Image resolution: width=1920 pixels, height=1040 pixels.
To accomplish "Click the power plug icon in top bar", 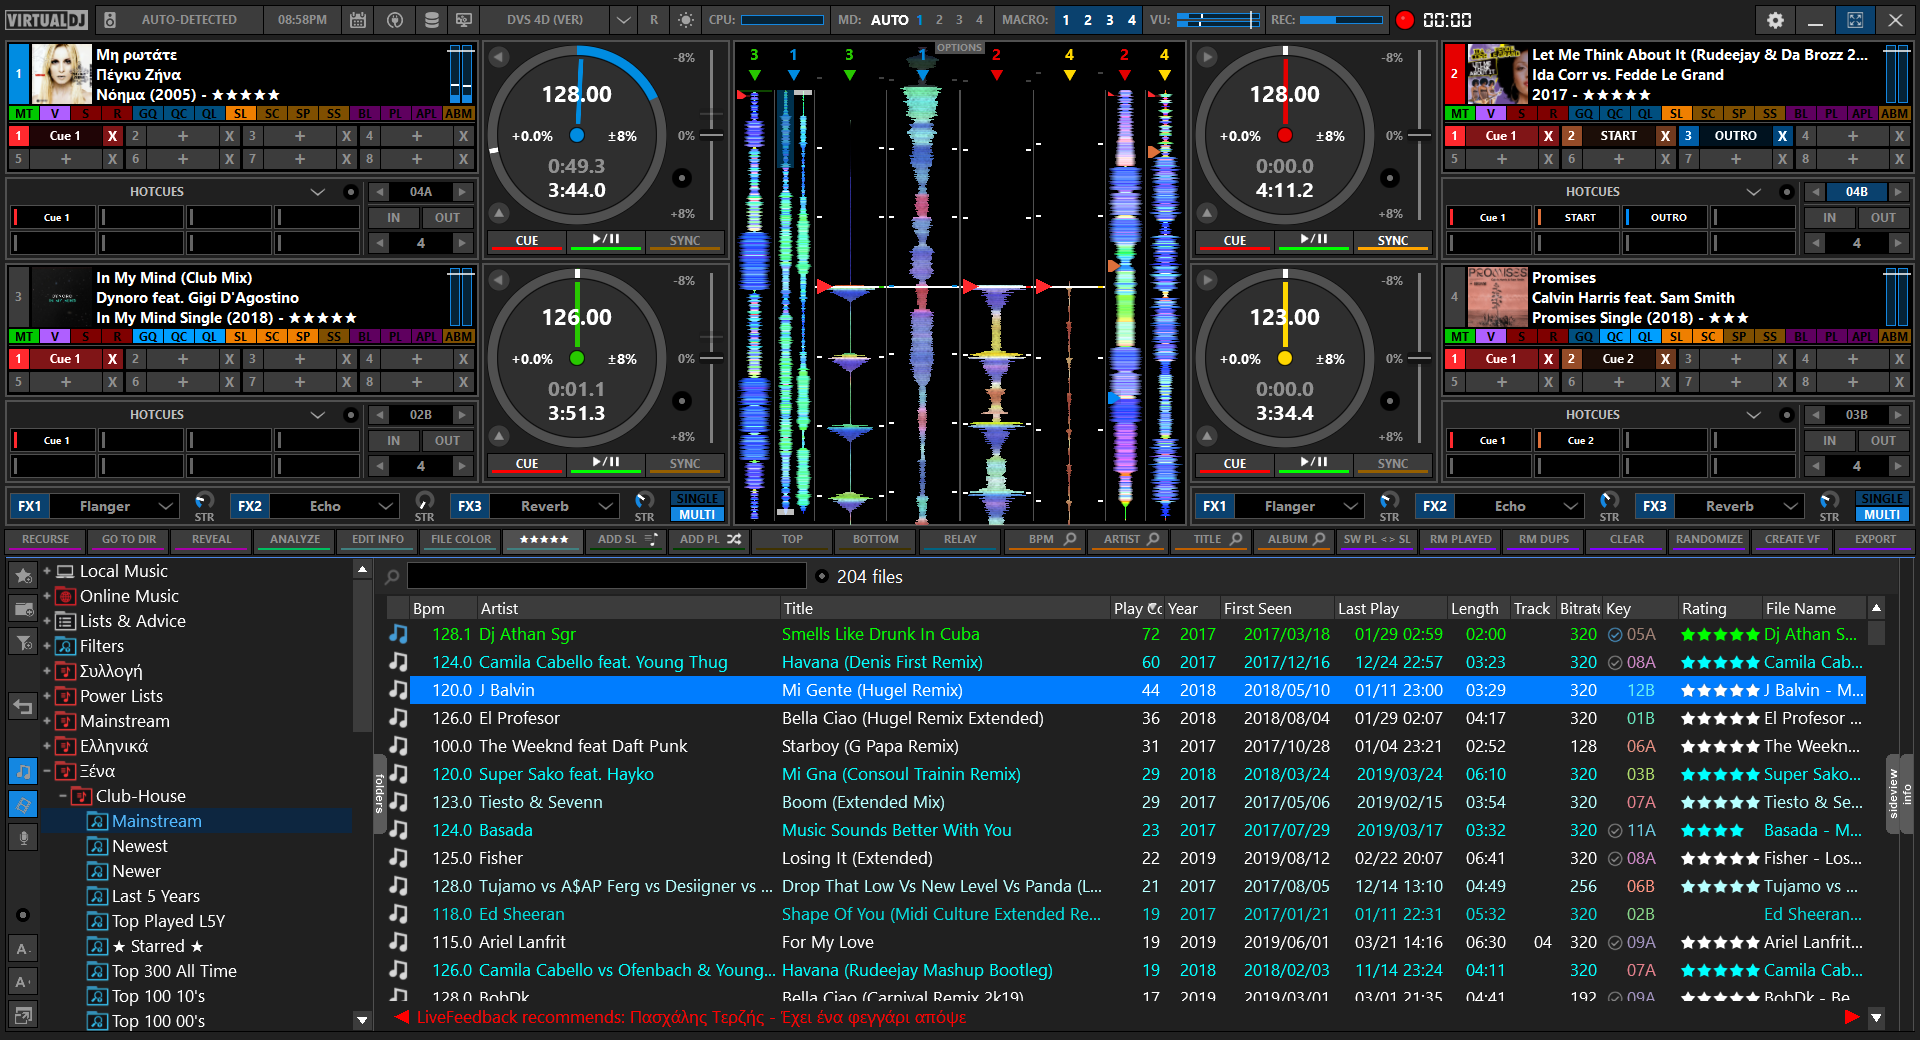I will [395, 20].
